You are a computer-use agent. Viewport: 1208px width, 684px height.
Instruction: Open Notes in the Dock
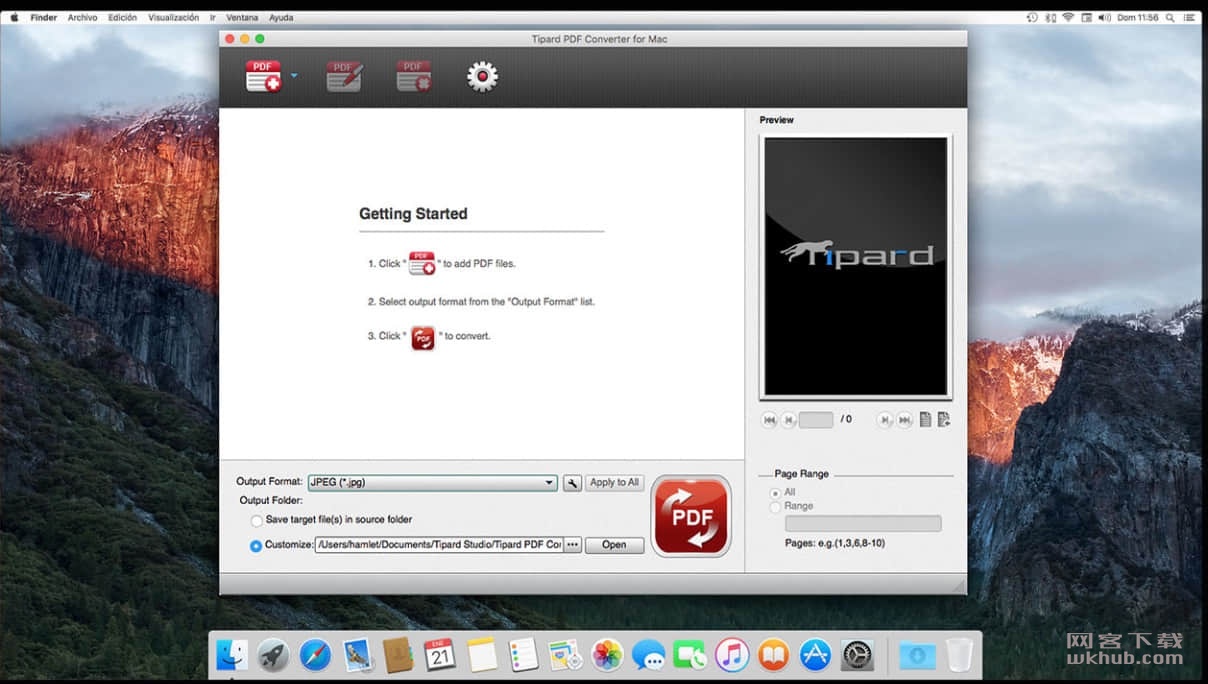pos(482,655)
